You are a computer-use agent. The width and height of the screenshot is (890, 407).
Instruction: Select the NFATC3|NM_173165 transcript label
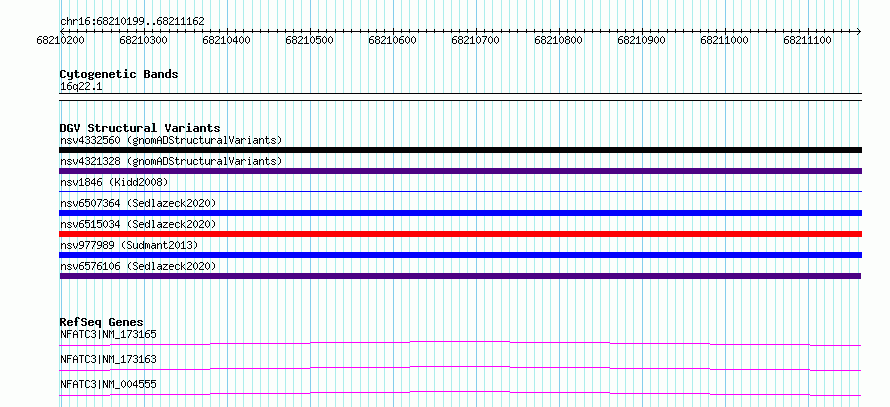(108, 334)
